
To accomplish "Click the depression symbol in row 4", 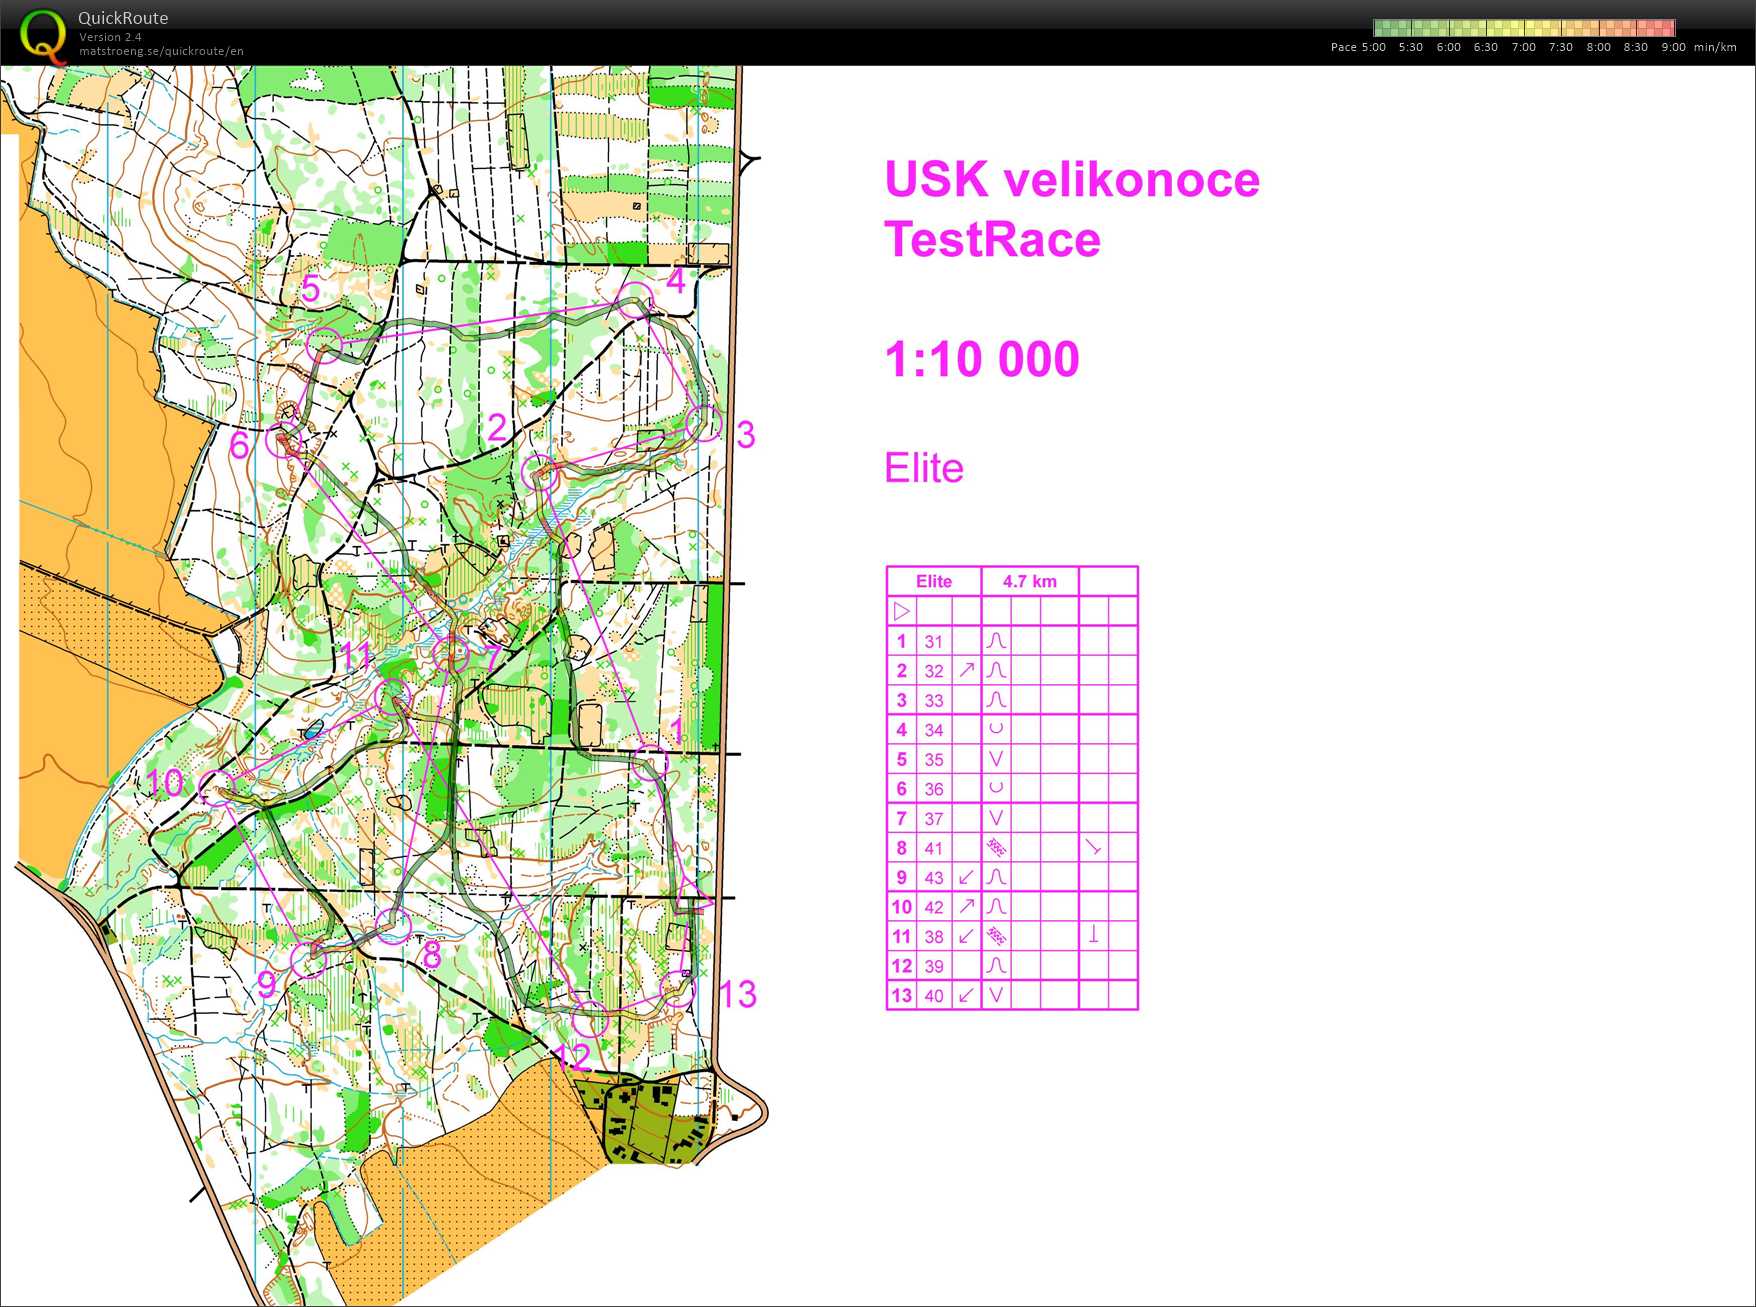I will click(996, 729).
